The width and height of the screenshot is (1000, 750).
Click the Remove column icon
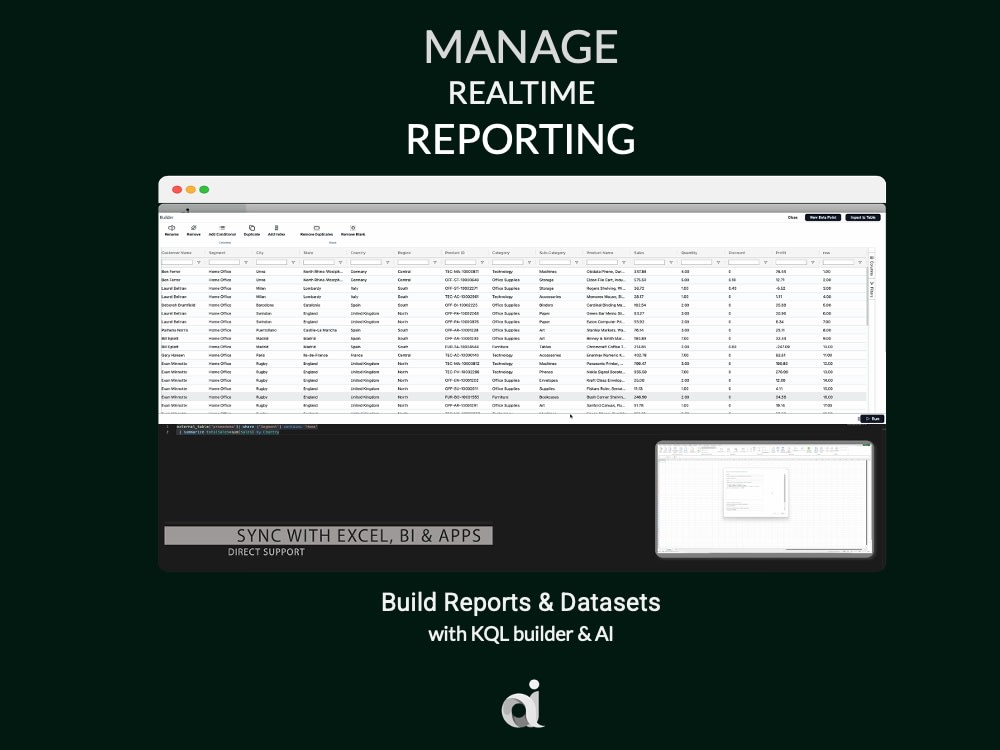pos(193,228)
